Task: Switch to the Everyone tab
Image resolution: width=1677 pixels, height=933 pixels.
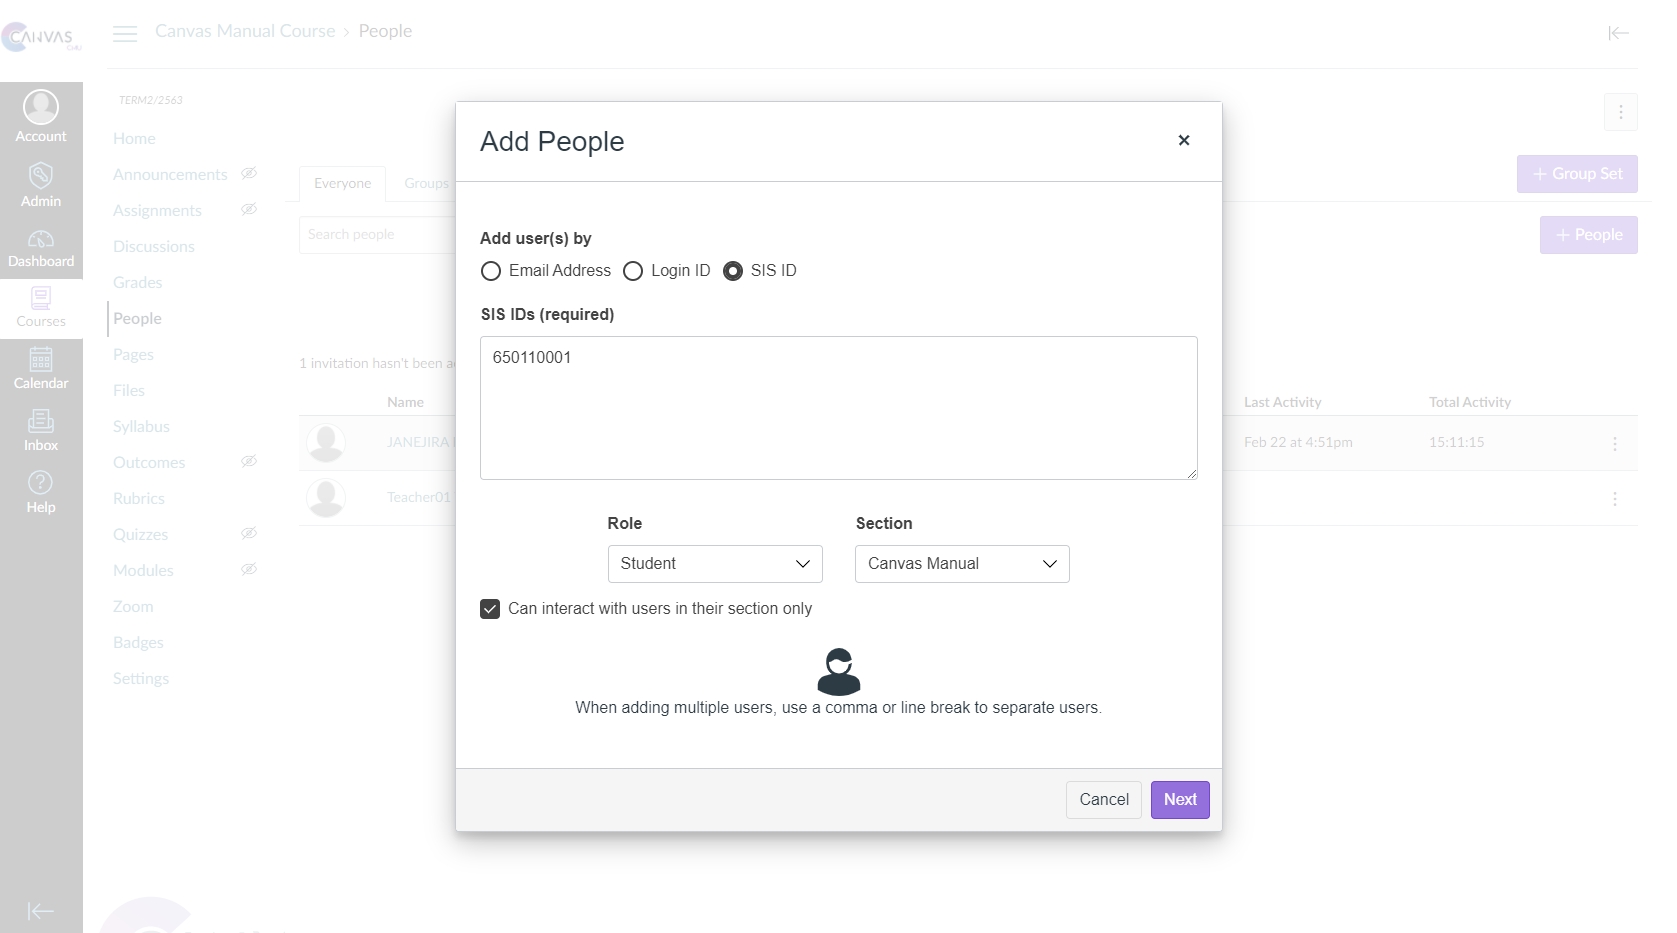Action: (x=342, y=184)
